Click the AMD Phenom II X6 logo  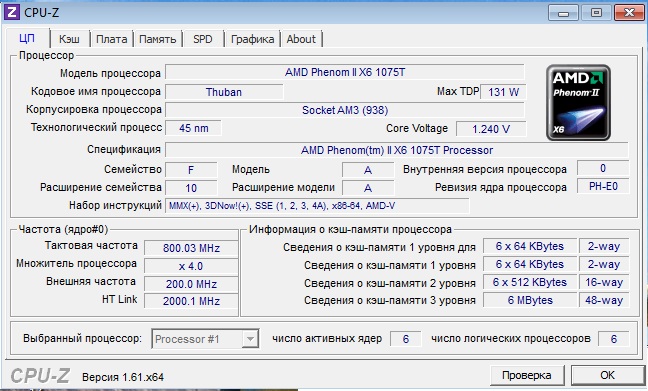(578, 103)
